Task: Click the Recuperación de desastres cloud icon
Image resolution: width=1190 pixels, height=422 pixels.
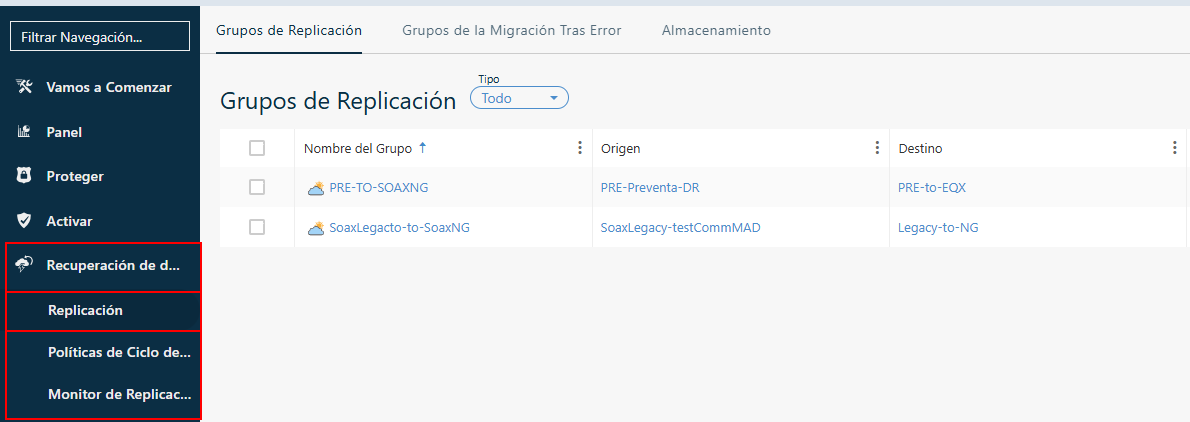Action: click(x=25, y=265)
